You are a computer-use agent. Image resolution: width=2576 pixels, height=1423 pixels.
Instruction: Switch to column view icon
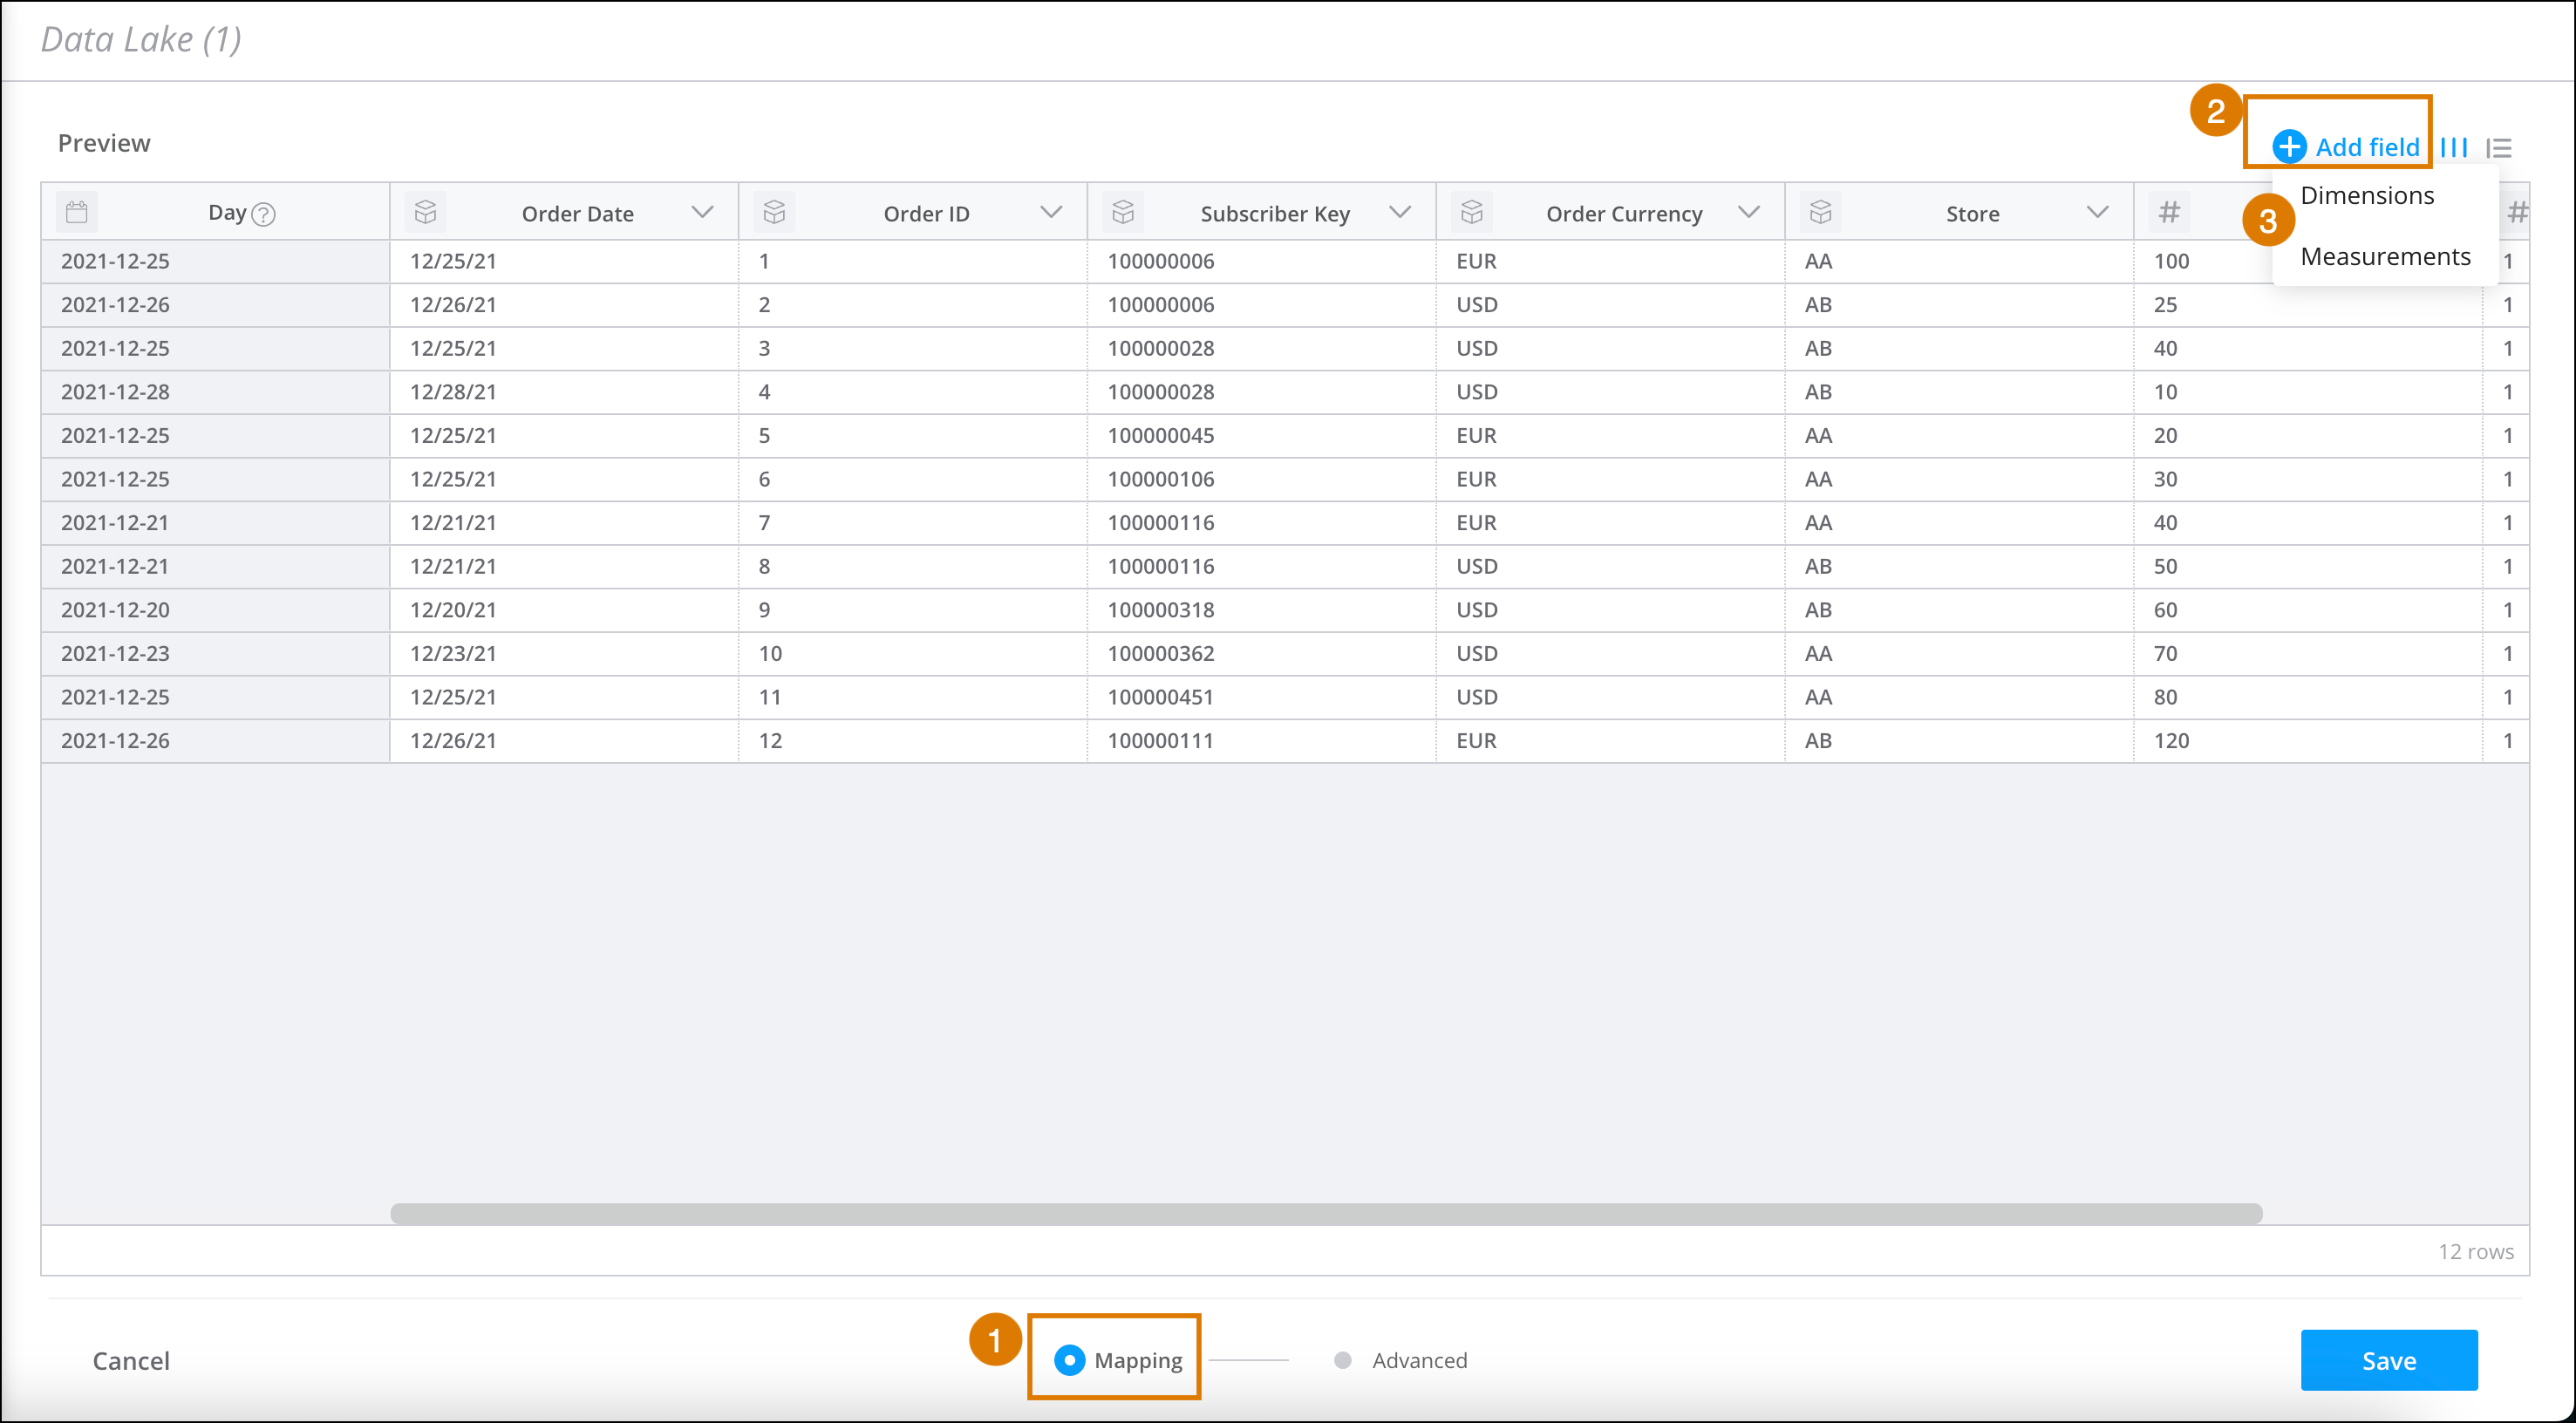2455,148
